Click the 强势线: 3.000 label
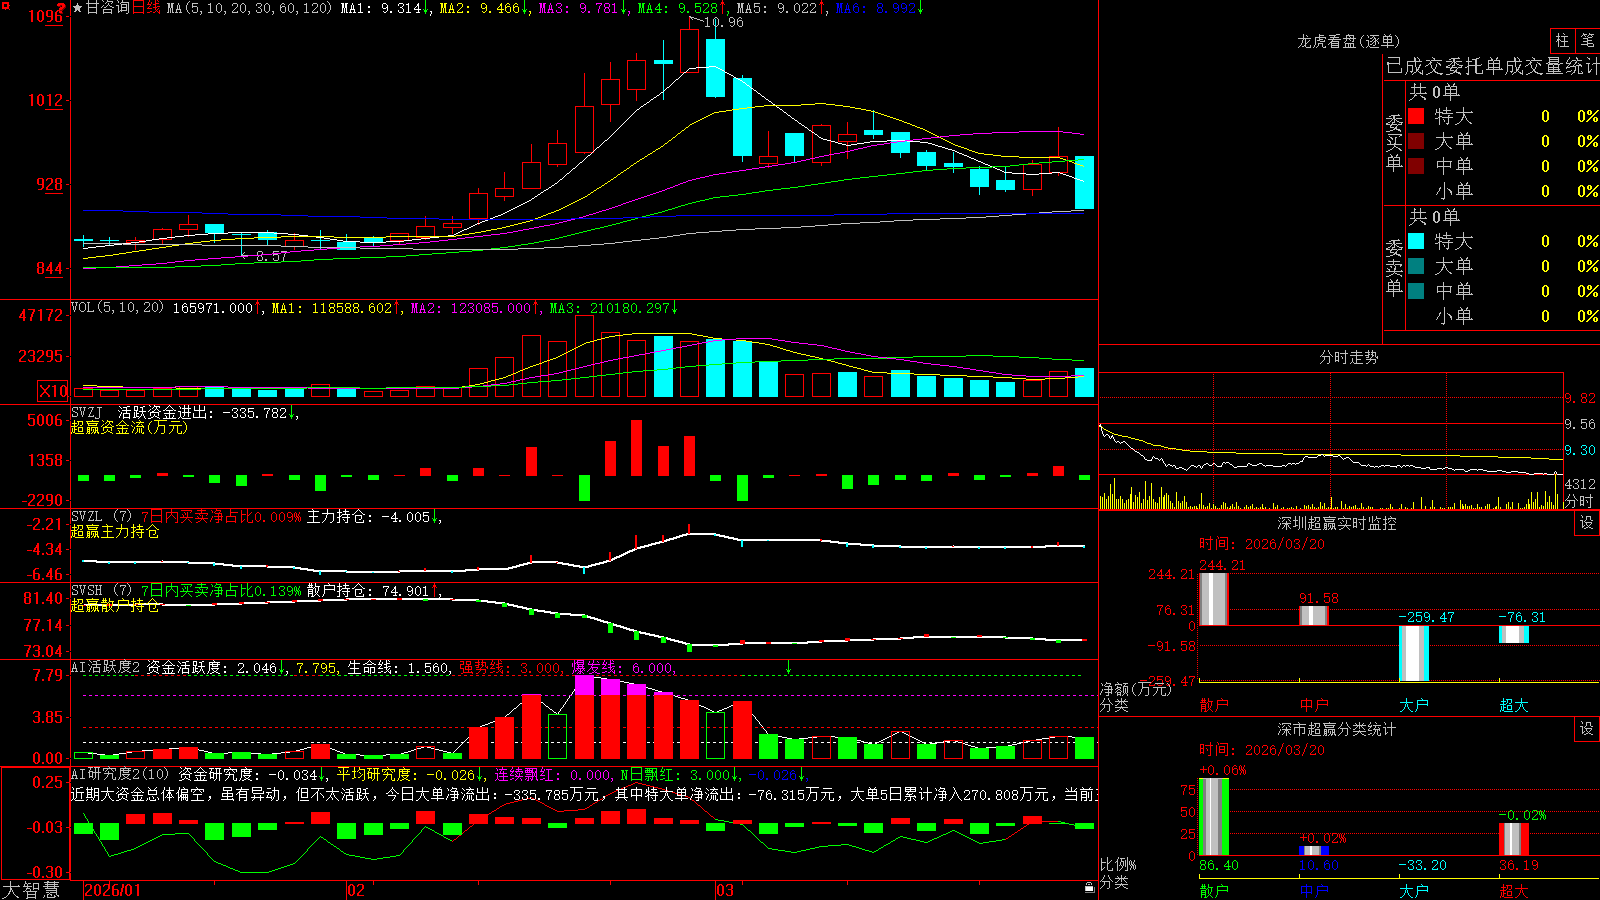 [x=510, y=668]
